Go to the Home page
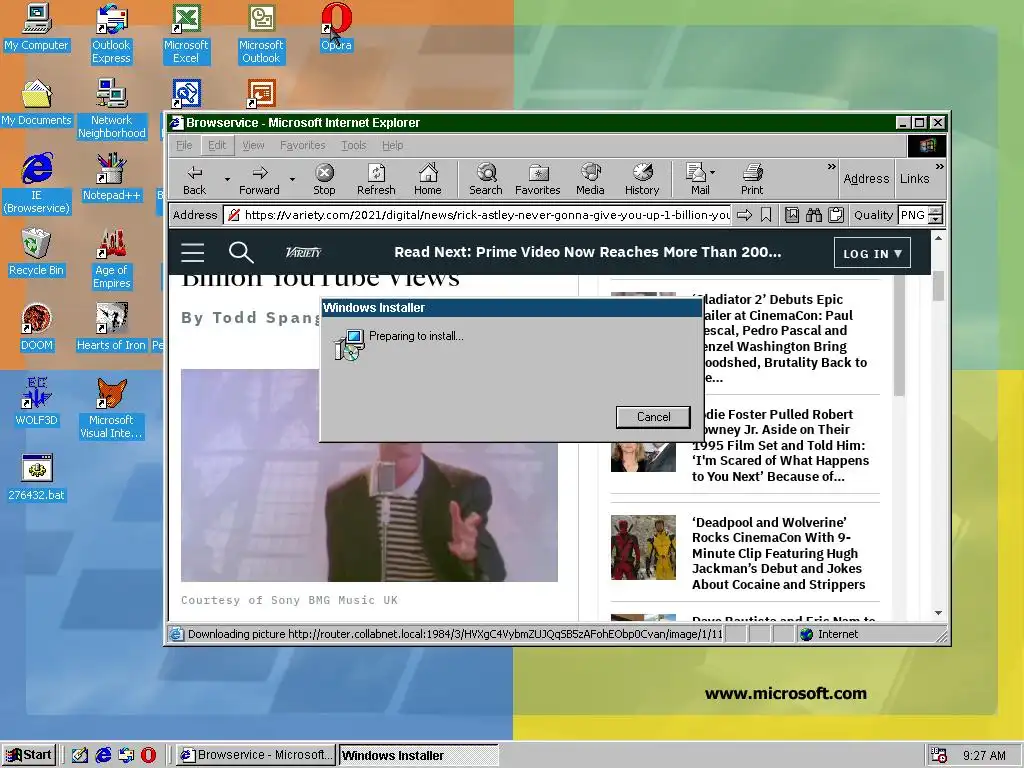The image size is (1024, 768). pos(428,180)
